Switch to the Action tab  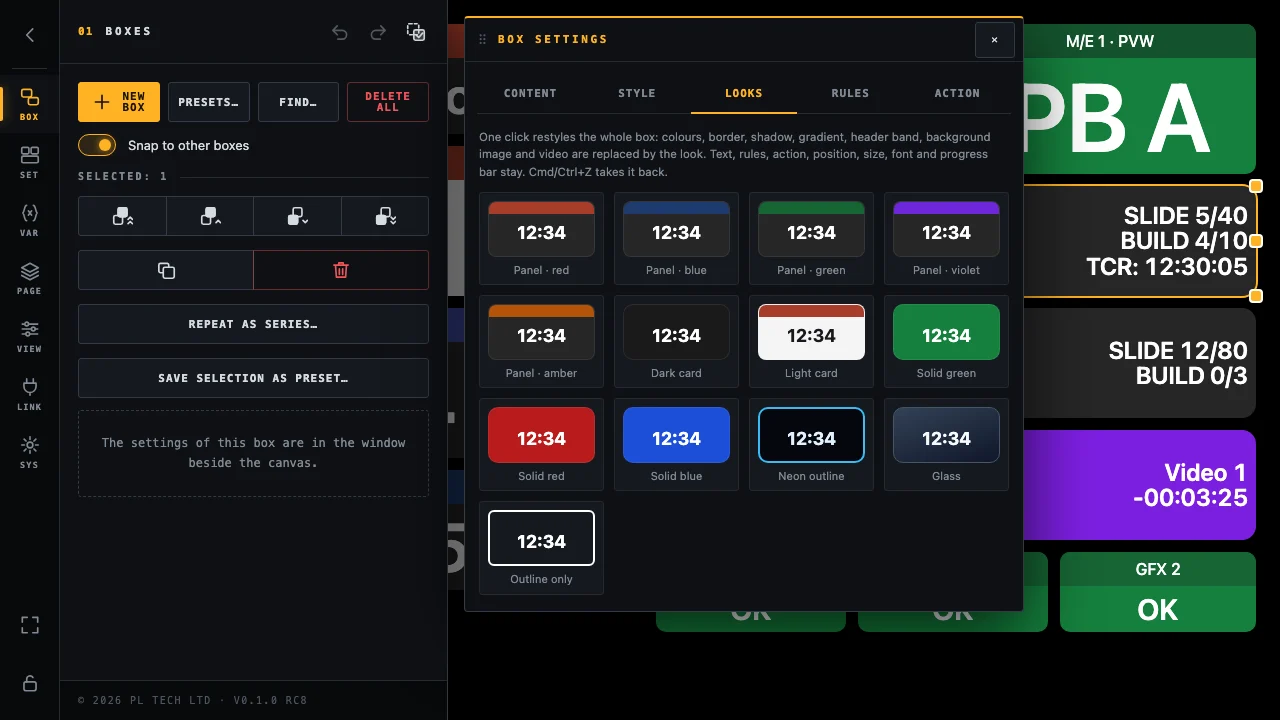957,93
